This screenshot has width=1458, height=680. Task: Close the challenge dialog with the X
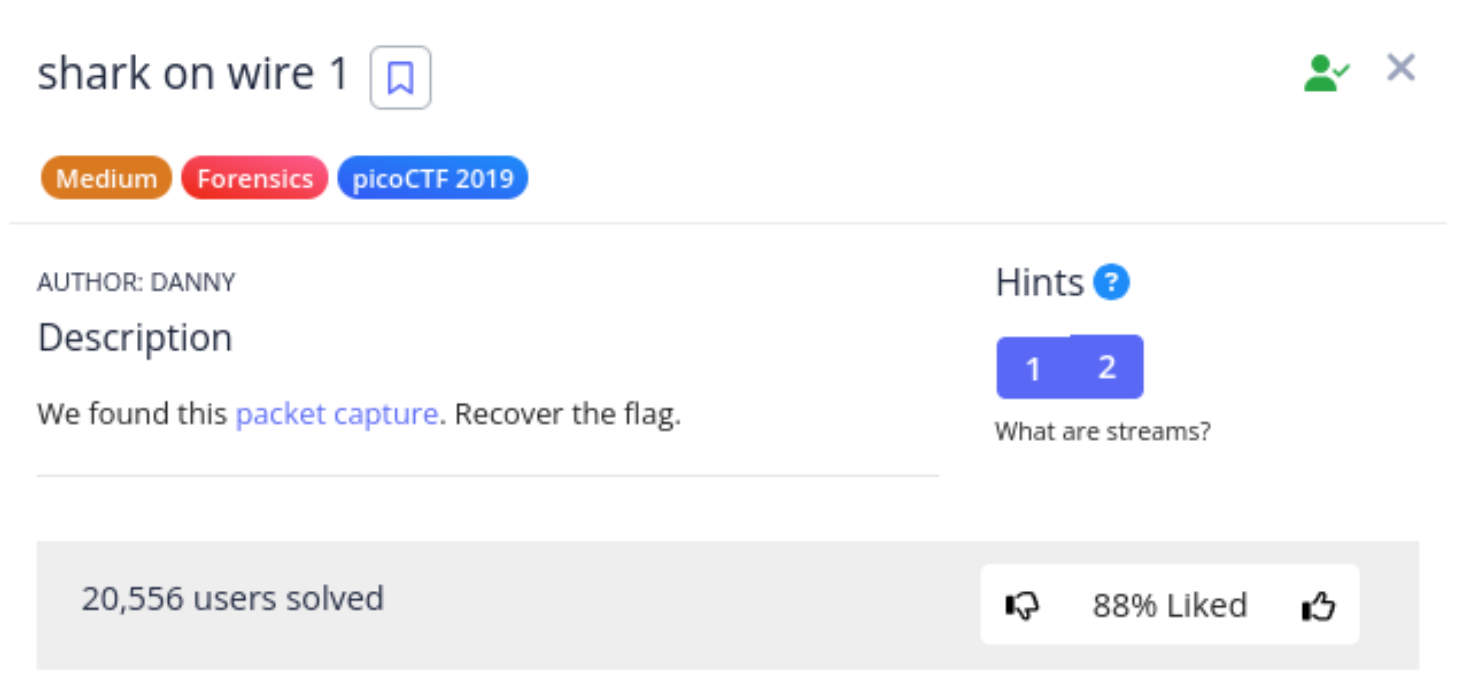click(1401, 68)
